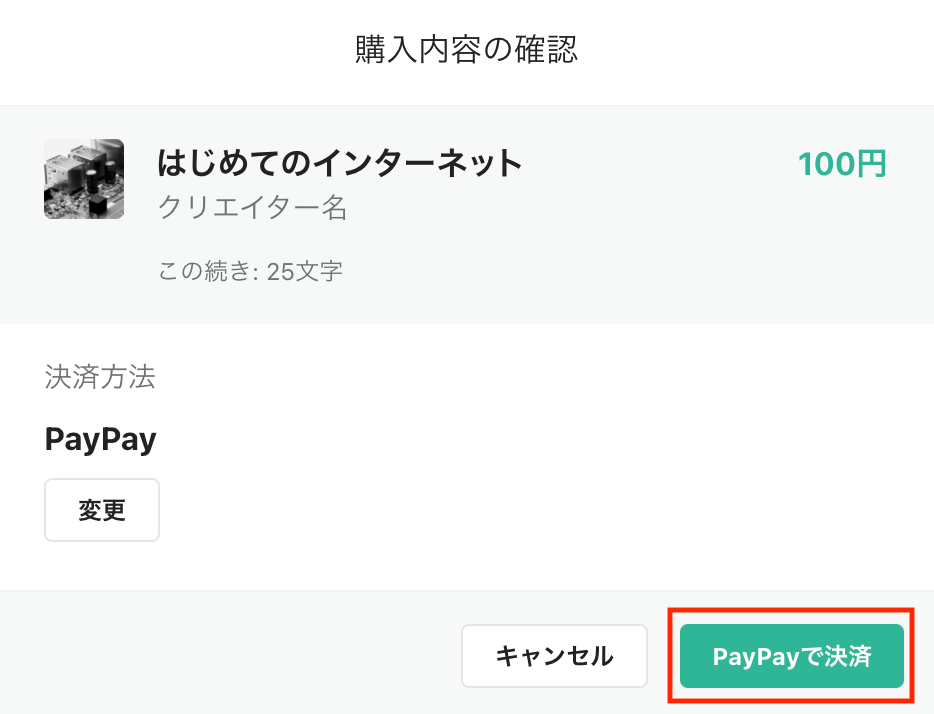Dismiss the dialog using キャンセル
The width and height of the screenshot is (934, 714).
coord(554,656)
